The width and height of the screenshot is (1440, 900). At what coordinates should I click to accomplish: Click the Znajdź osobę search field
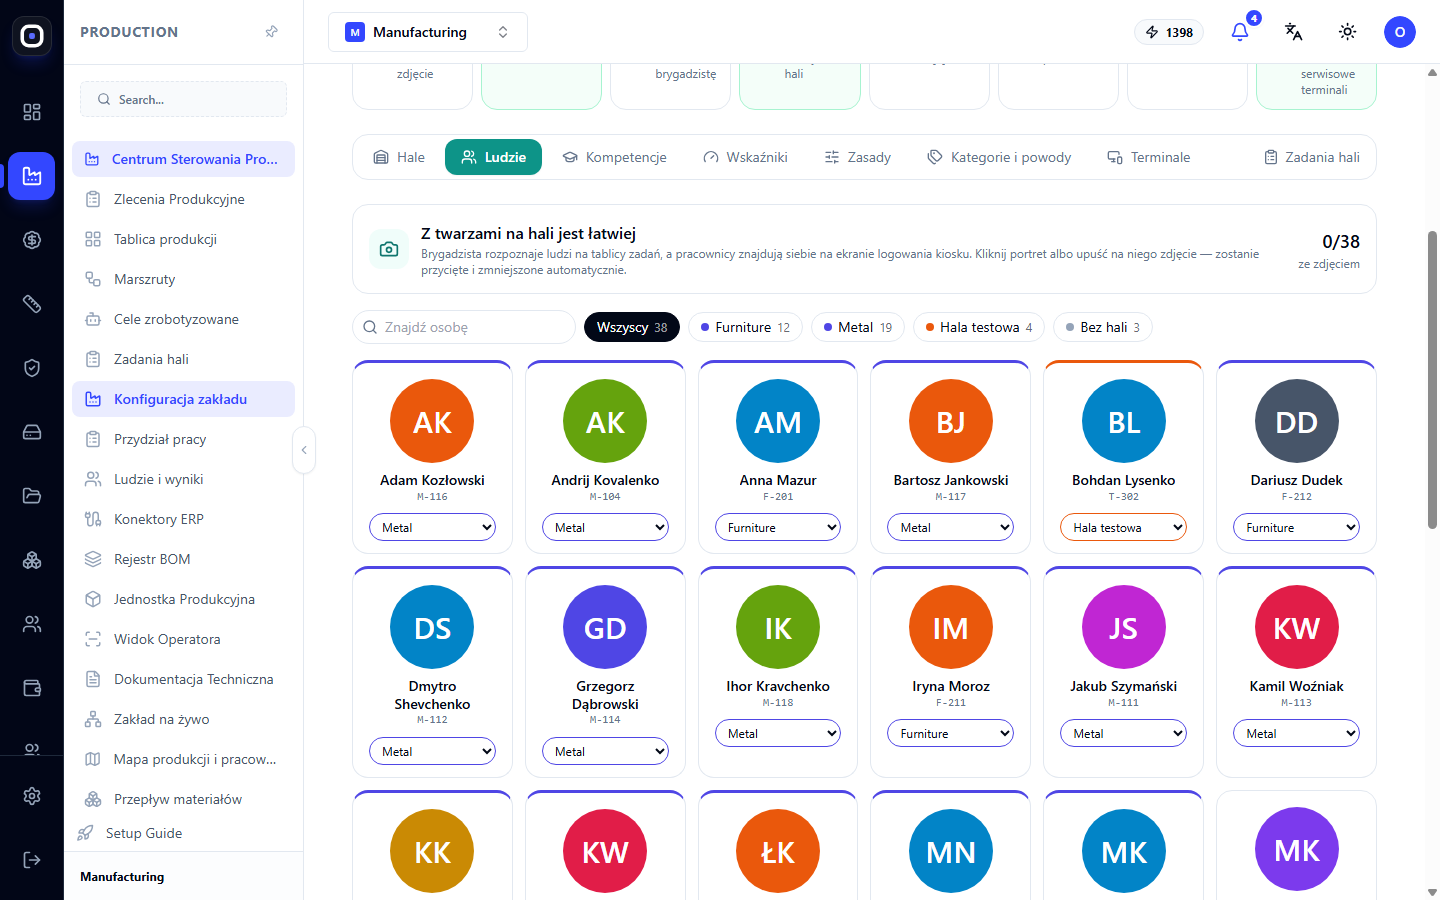tap(464, 327)
